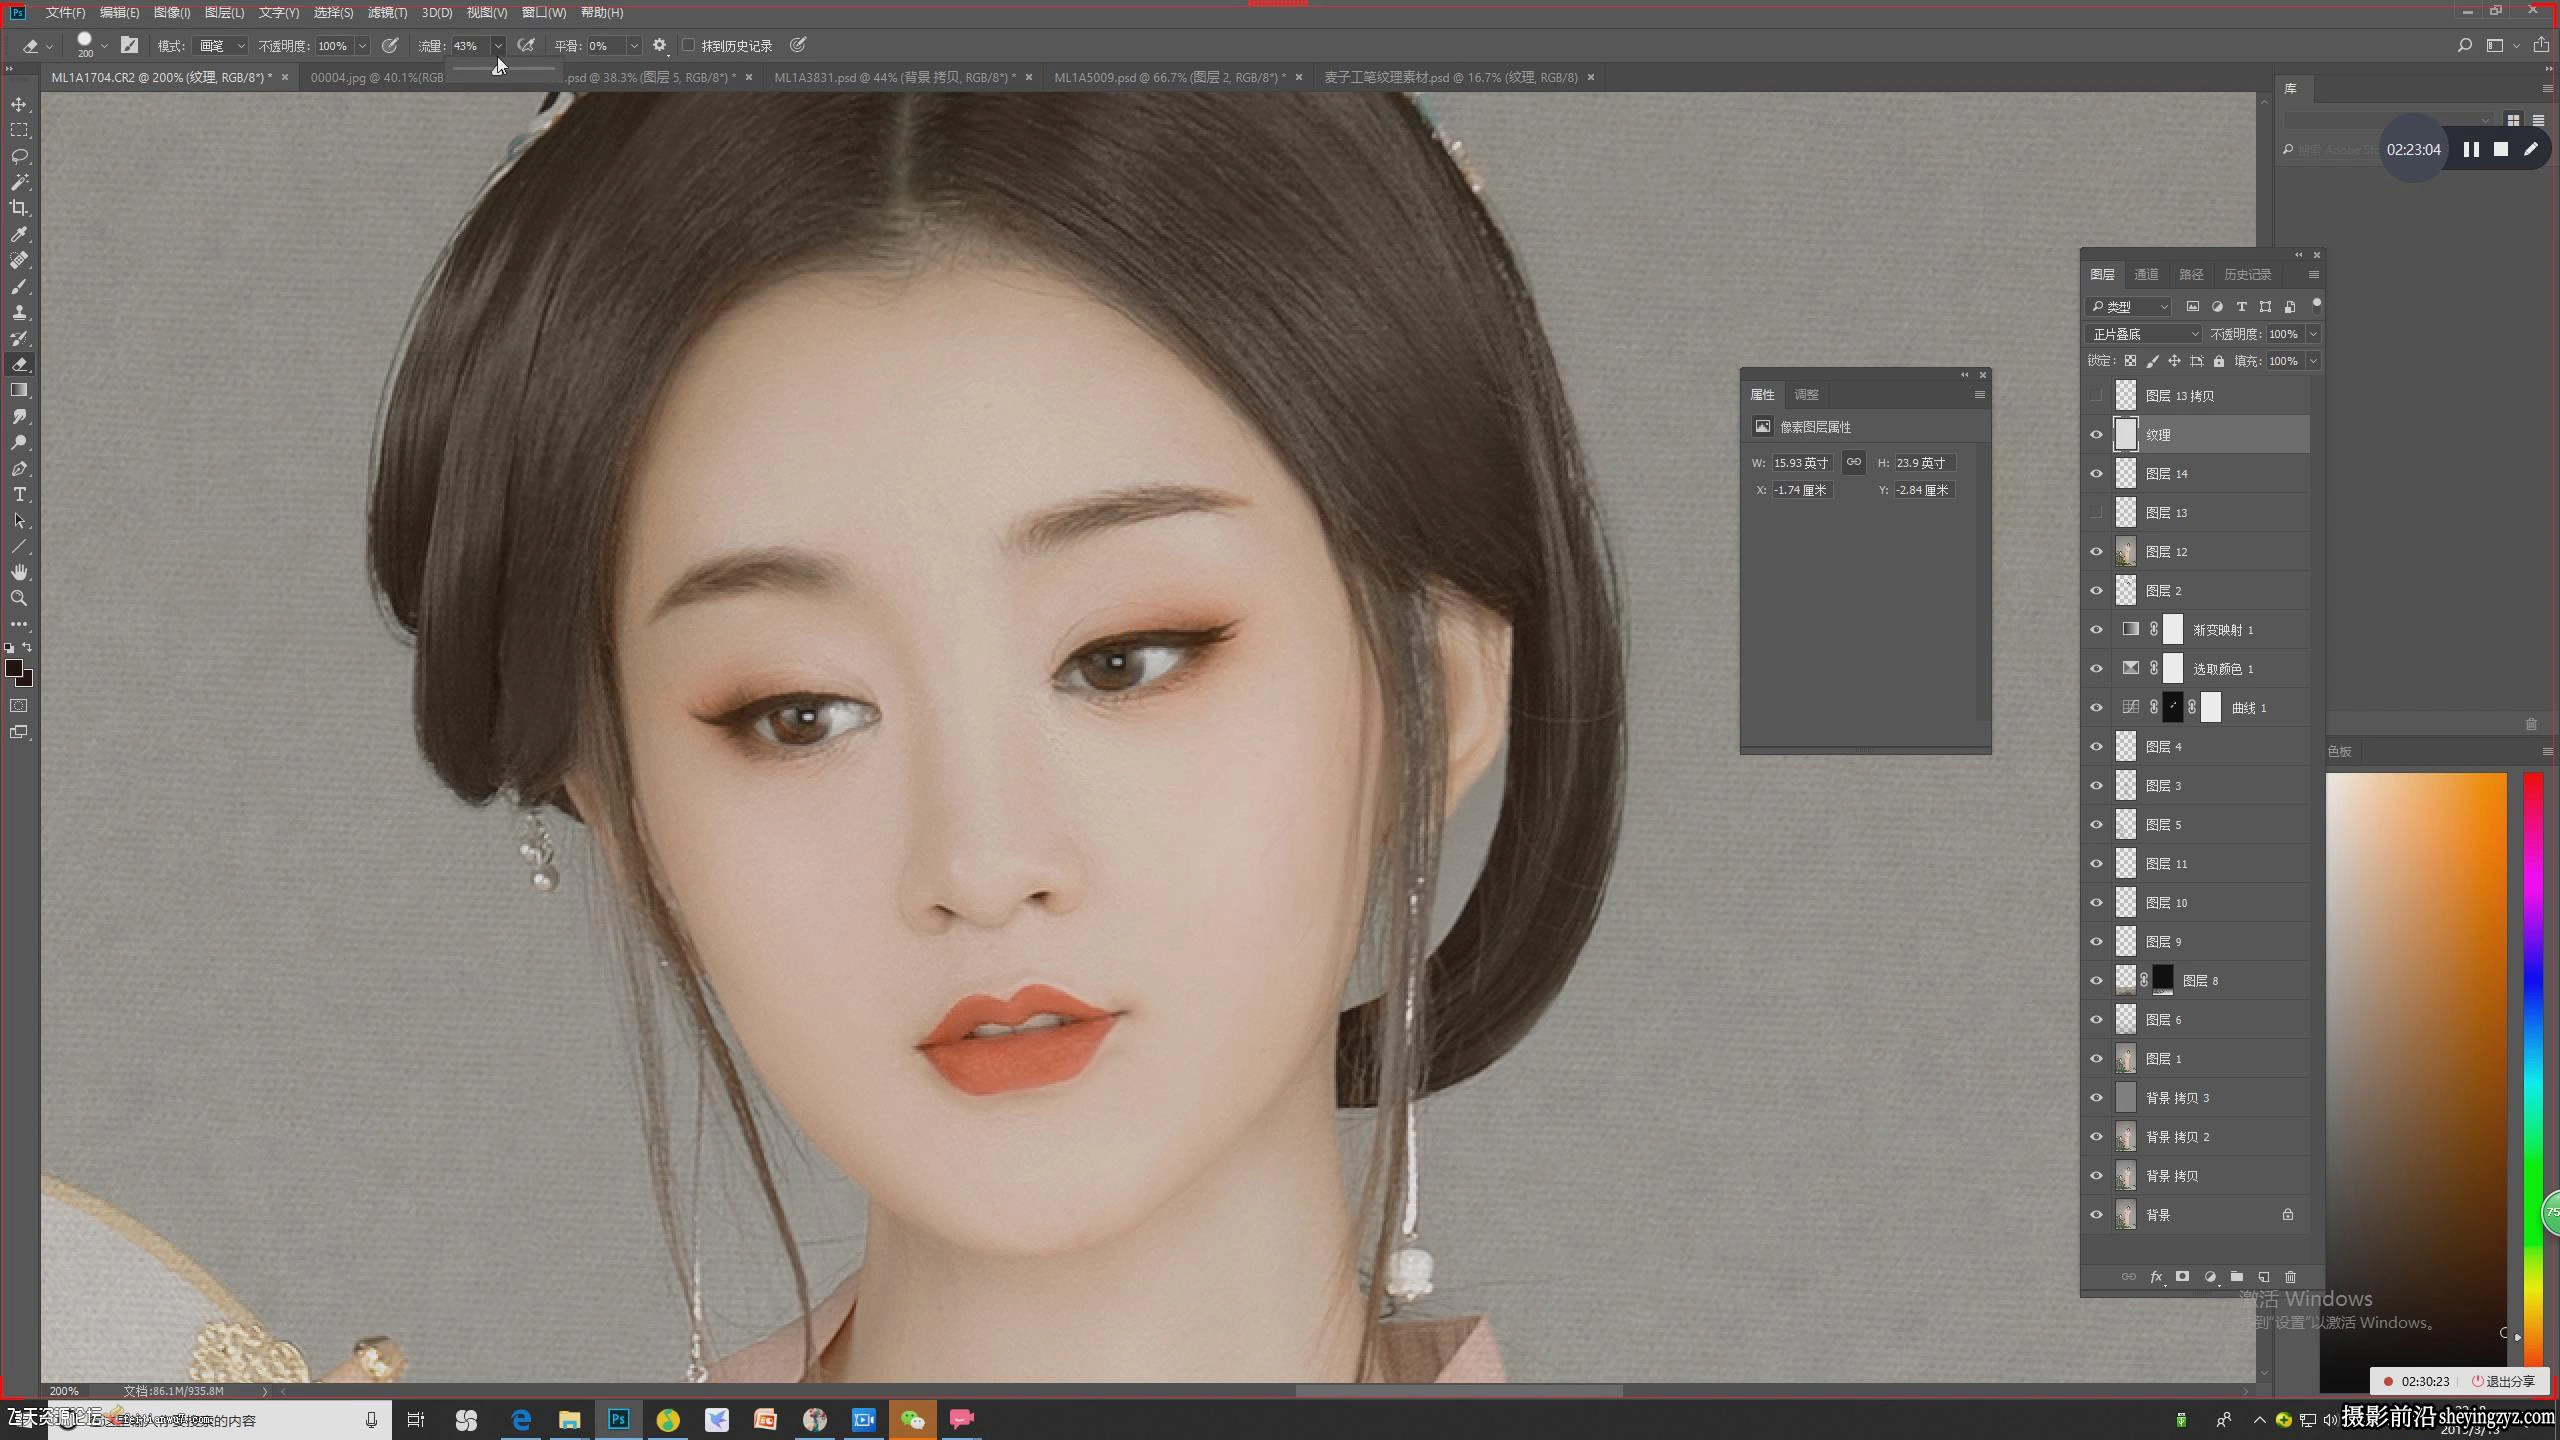This screenshot has width=2560, height=1440.
Task: Select the Eyedropper tool
Action: click(19, 234)
